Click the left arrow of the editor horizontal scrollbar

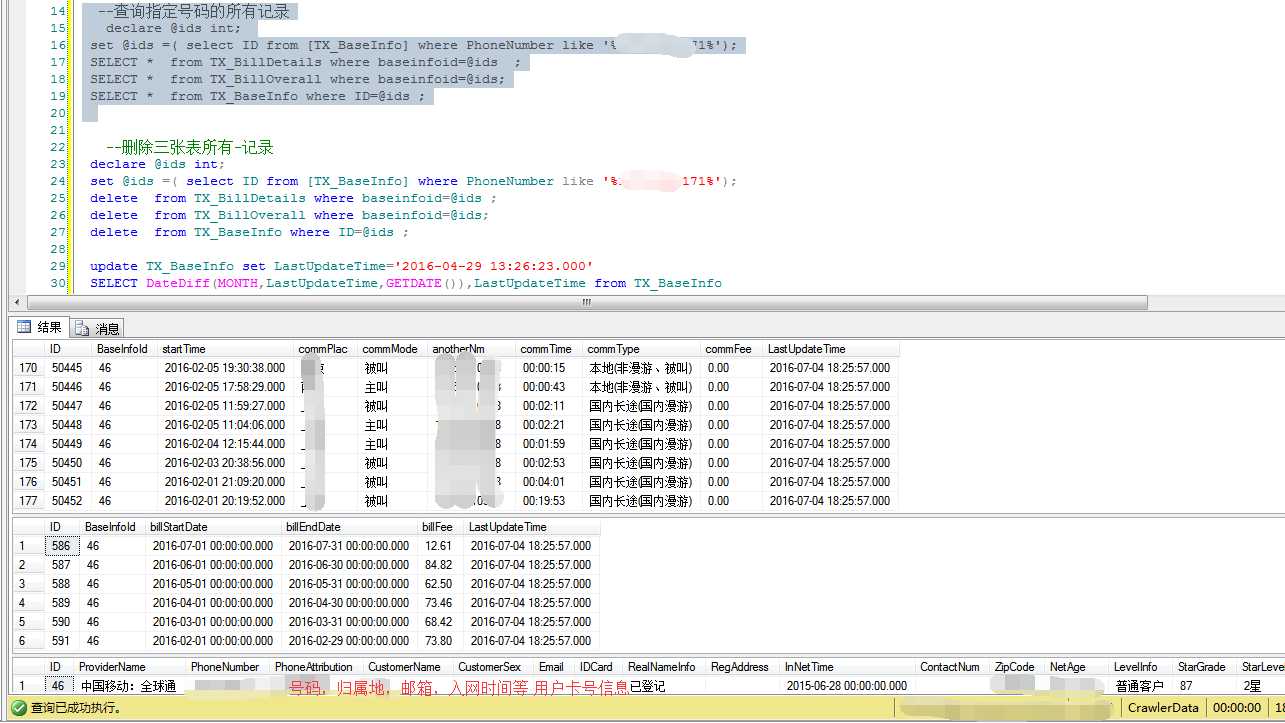[17, 302]
